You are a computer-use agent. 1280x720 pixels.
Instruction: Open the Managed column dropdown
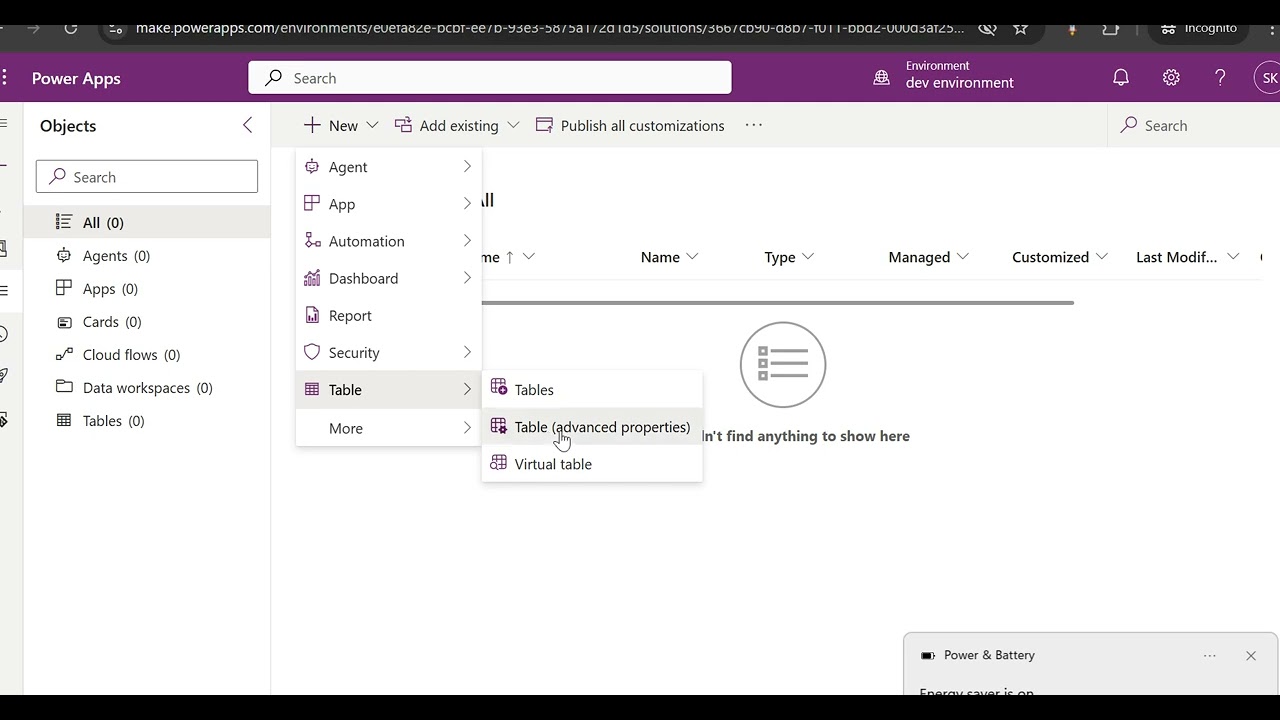[963, 257]
